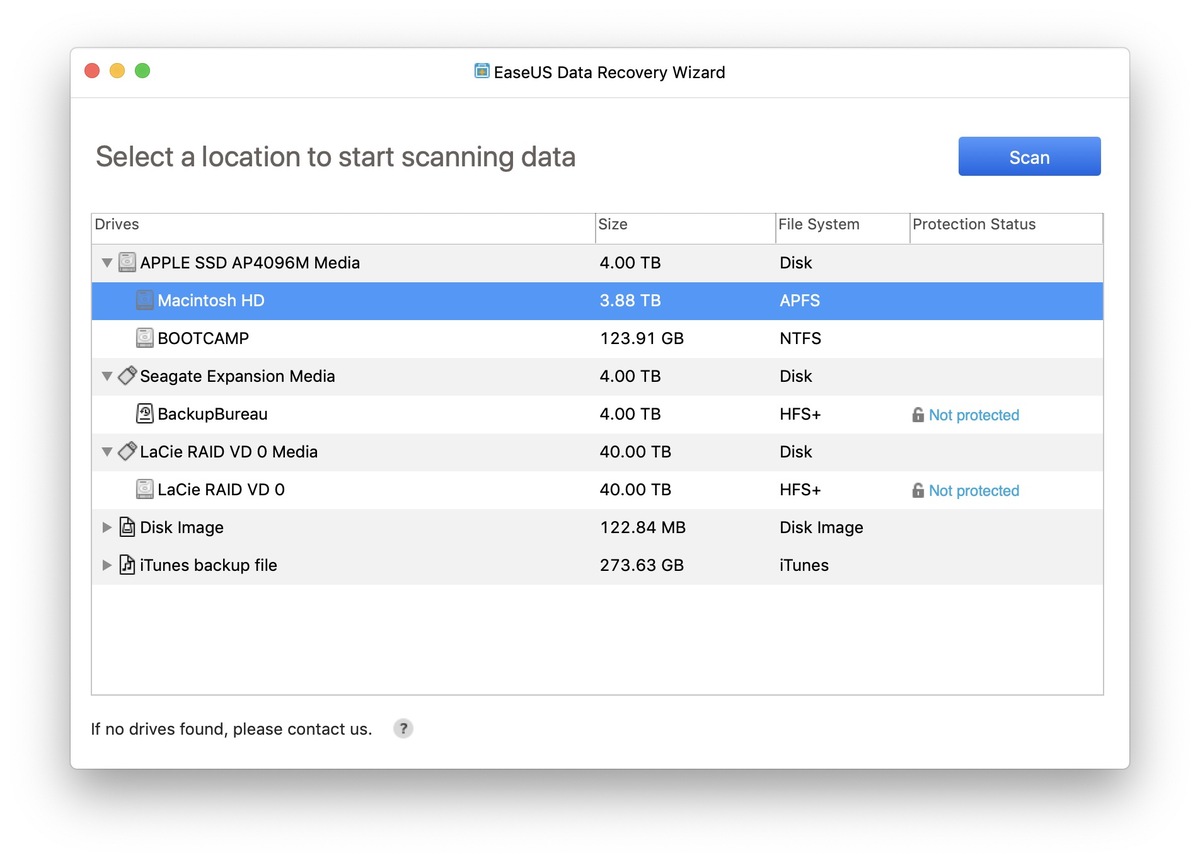
Task: Click the LaCie RAID VD 0 volume icon
Action: (x=145, y=490)
